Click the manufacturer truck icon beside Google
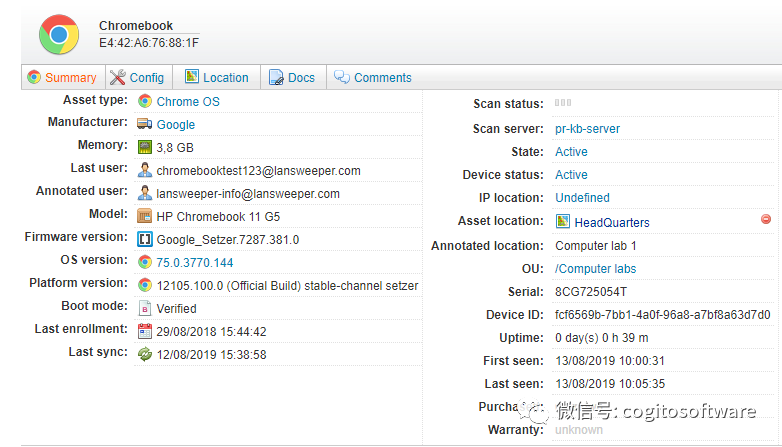 click(x=145, y=124)
